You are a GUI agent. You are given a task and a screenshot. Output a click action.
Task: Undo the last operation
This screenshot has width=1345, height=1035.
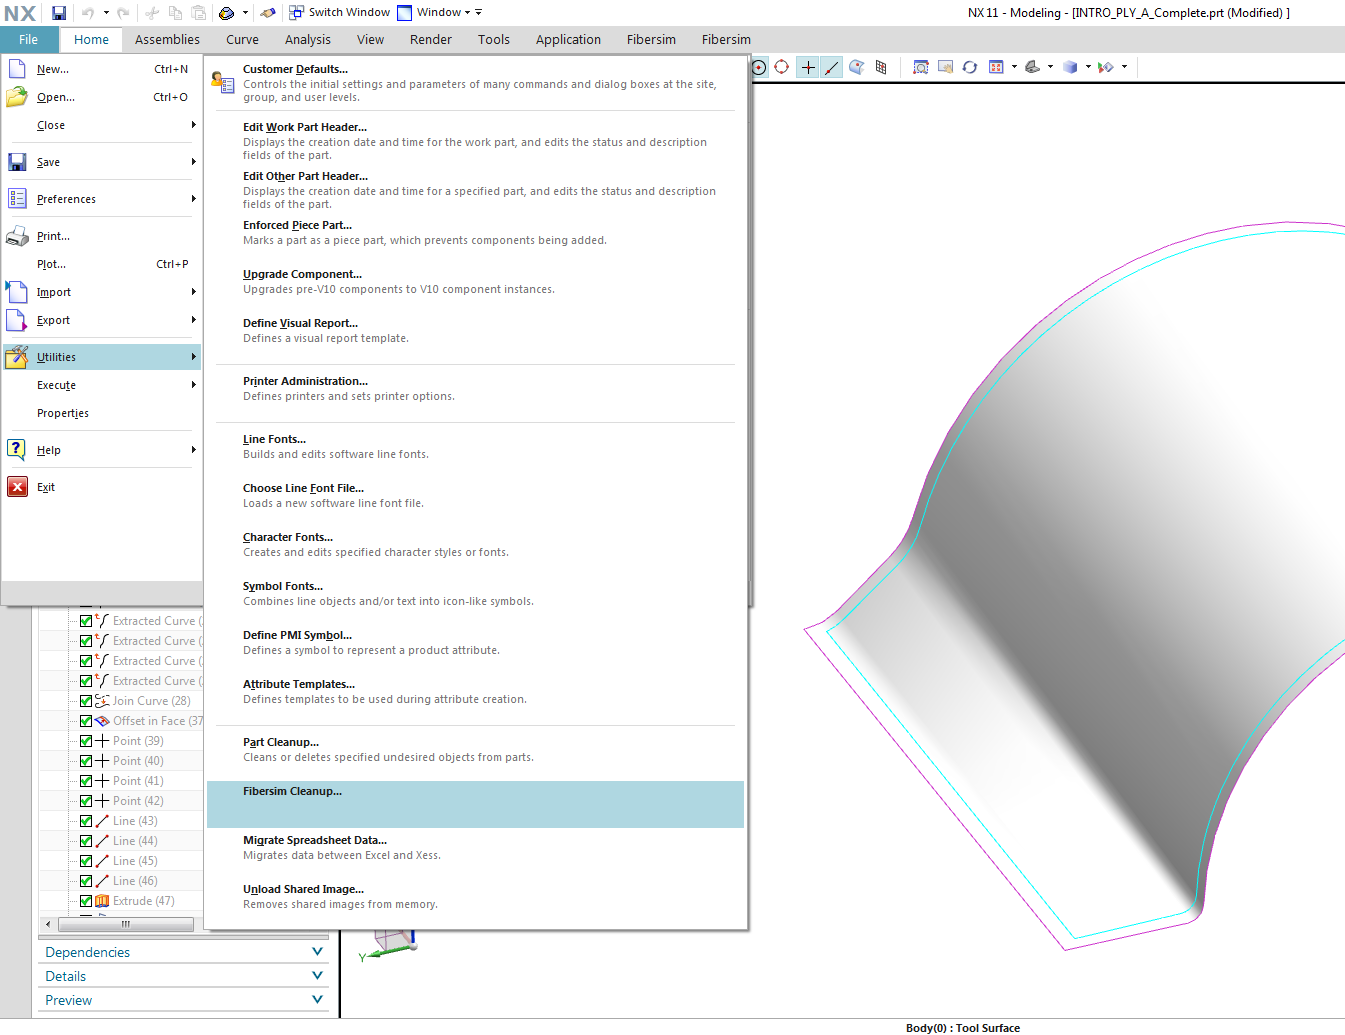[x=88, y=12]
